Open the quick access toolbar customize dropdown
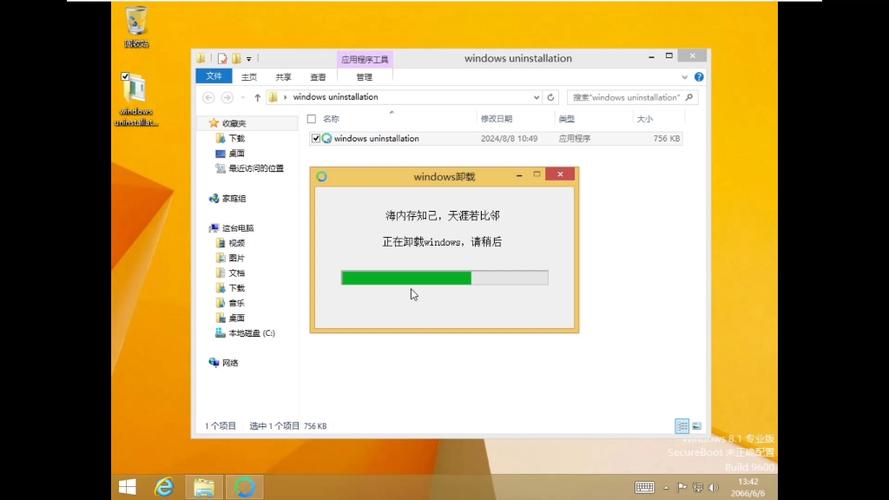889x500 pixels. click(249, 59)
